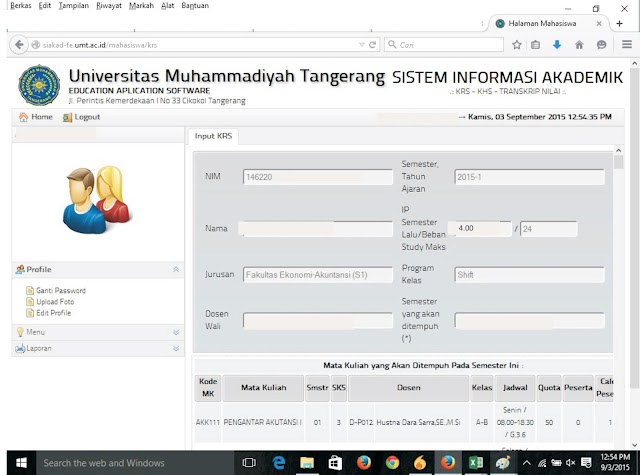Click the taskbar clock showing 12:54 PM
The image size is (640, 475).
615,462
